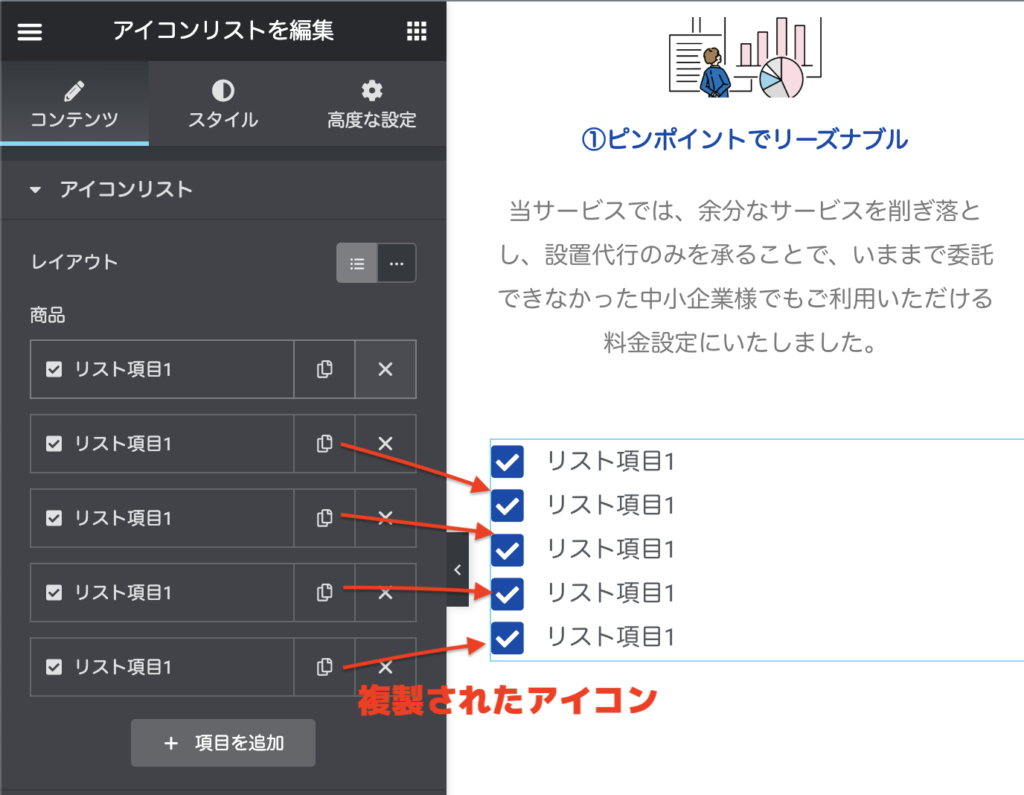Screen dimensions: 1024x795
Task: Collapse the editor panel with the arrow handle
Action: 457,570
